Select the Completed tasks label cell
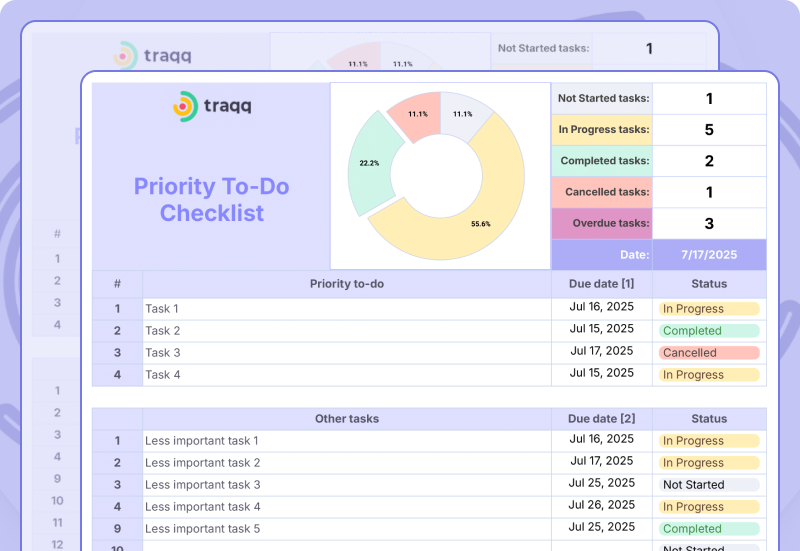Image resolution: width=800 pixels, height=551 pixels. (602, 161)
